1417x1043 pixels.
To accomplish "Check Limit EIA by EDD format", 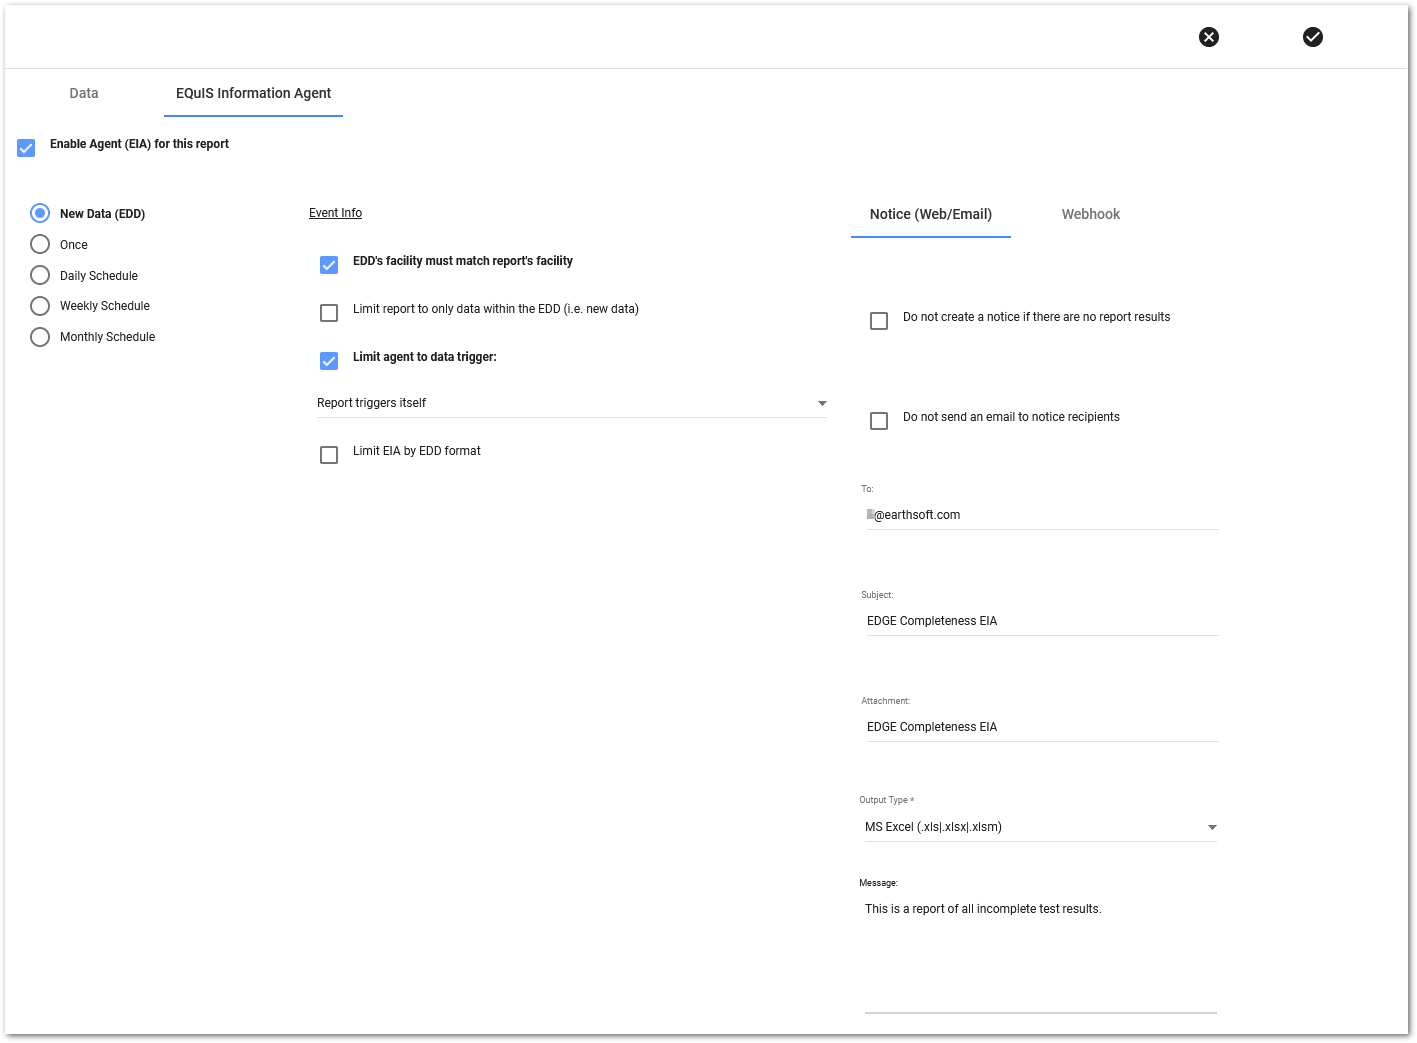I will (x=329, y=455).
